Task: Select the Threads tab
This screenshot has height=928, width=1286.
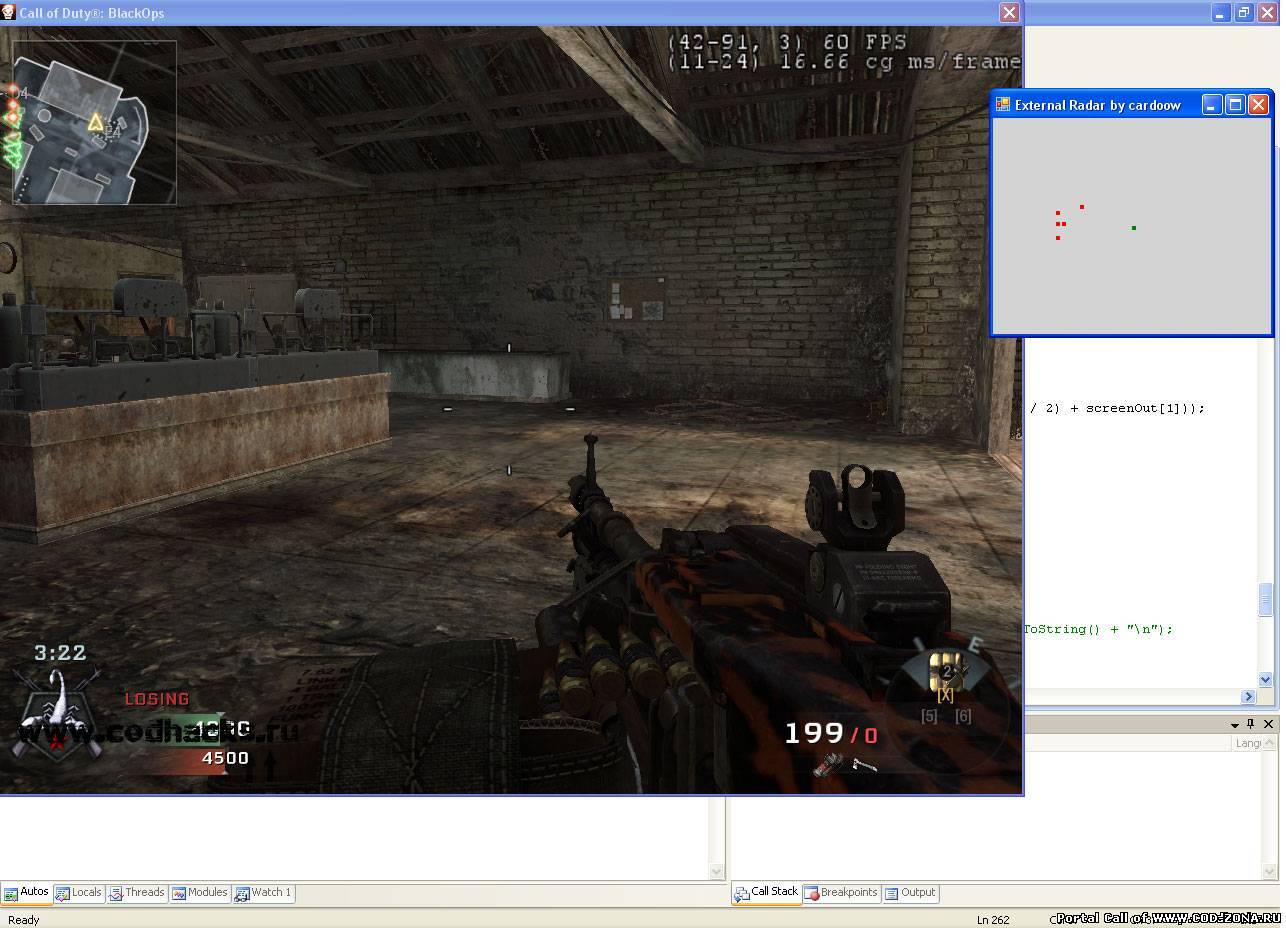Action: (137, 893)
